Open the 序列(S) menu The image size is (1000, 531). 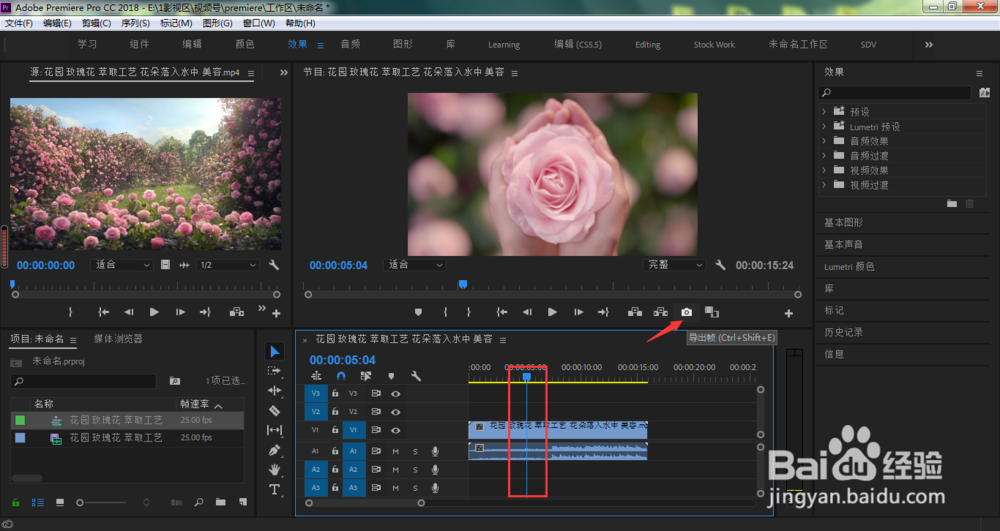135,23
